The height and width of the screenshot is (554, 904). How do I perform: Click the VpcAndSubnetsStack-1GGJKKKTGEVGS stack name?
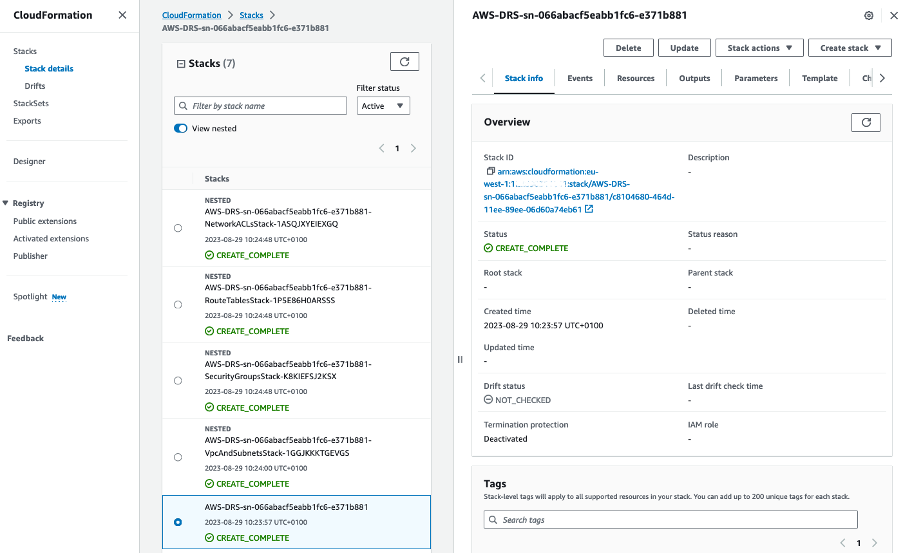(288, 447)
